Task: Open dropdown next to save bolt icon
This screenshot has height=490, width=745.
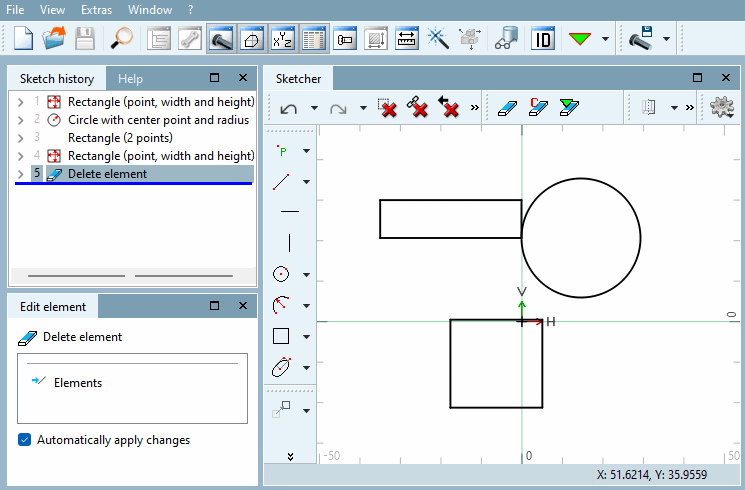Action: click(667, 39)
